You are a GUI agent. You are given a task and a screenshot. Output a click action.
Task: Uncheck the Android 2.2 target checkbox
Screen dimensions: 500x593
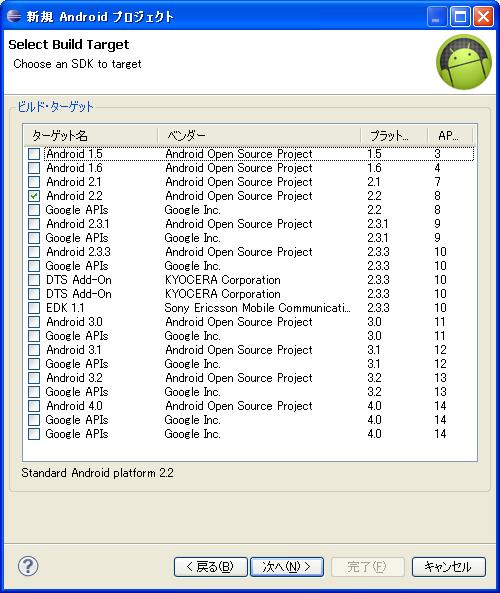click(x=34, y=196)
